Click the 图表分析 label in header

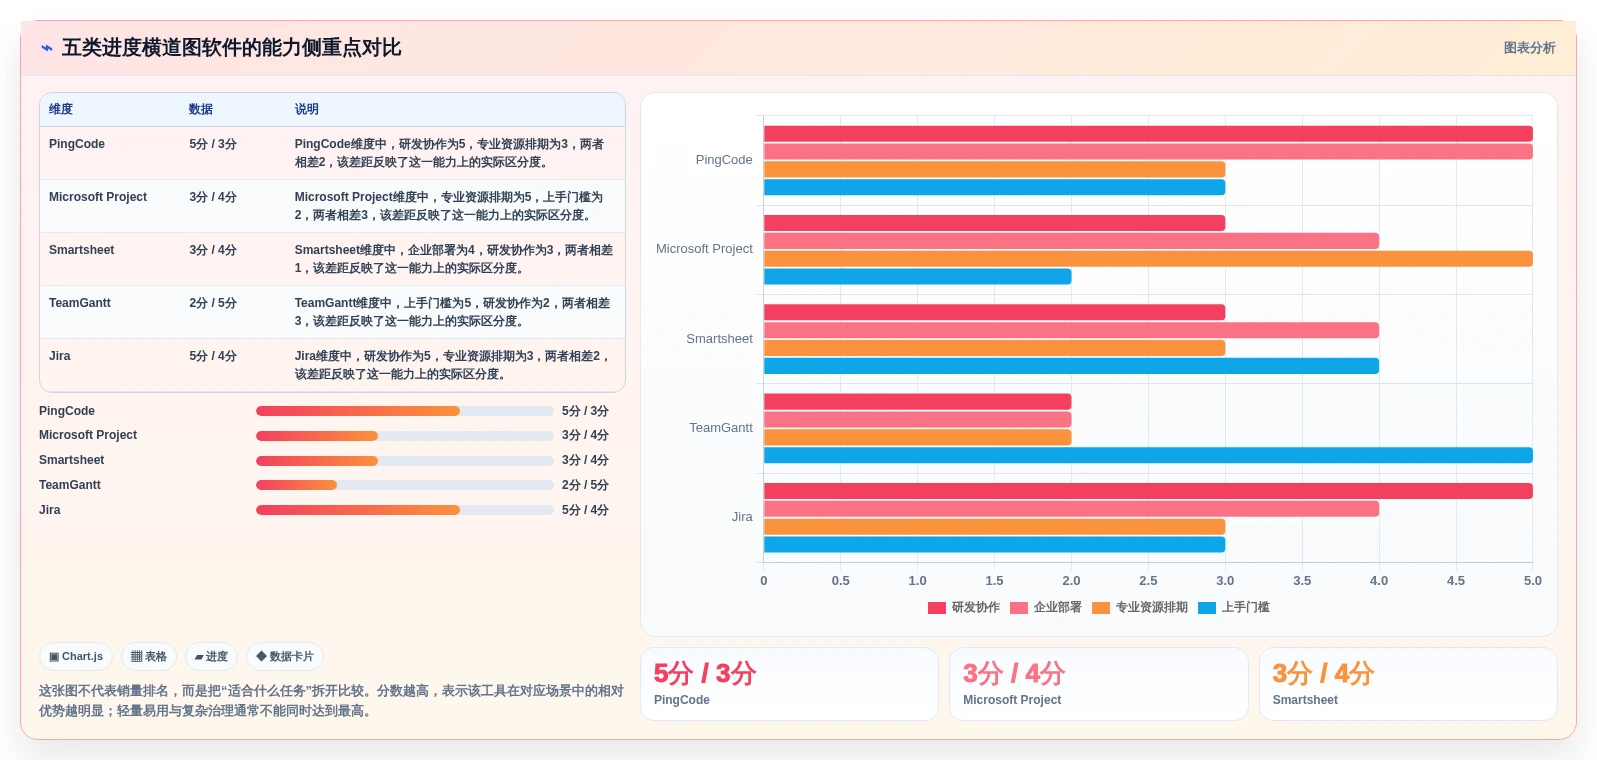click(1529, 48)
